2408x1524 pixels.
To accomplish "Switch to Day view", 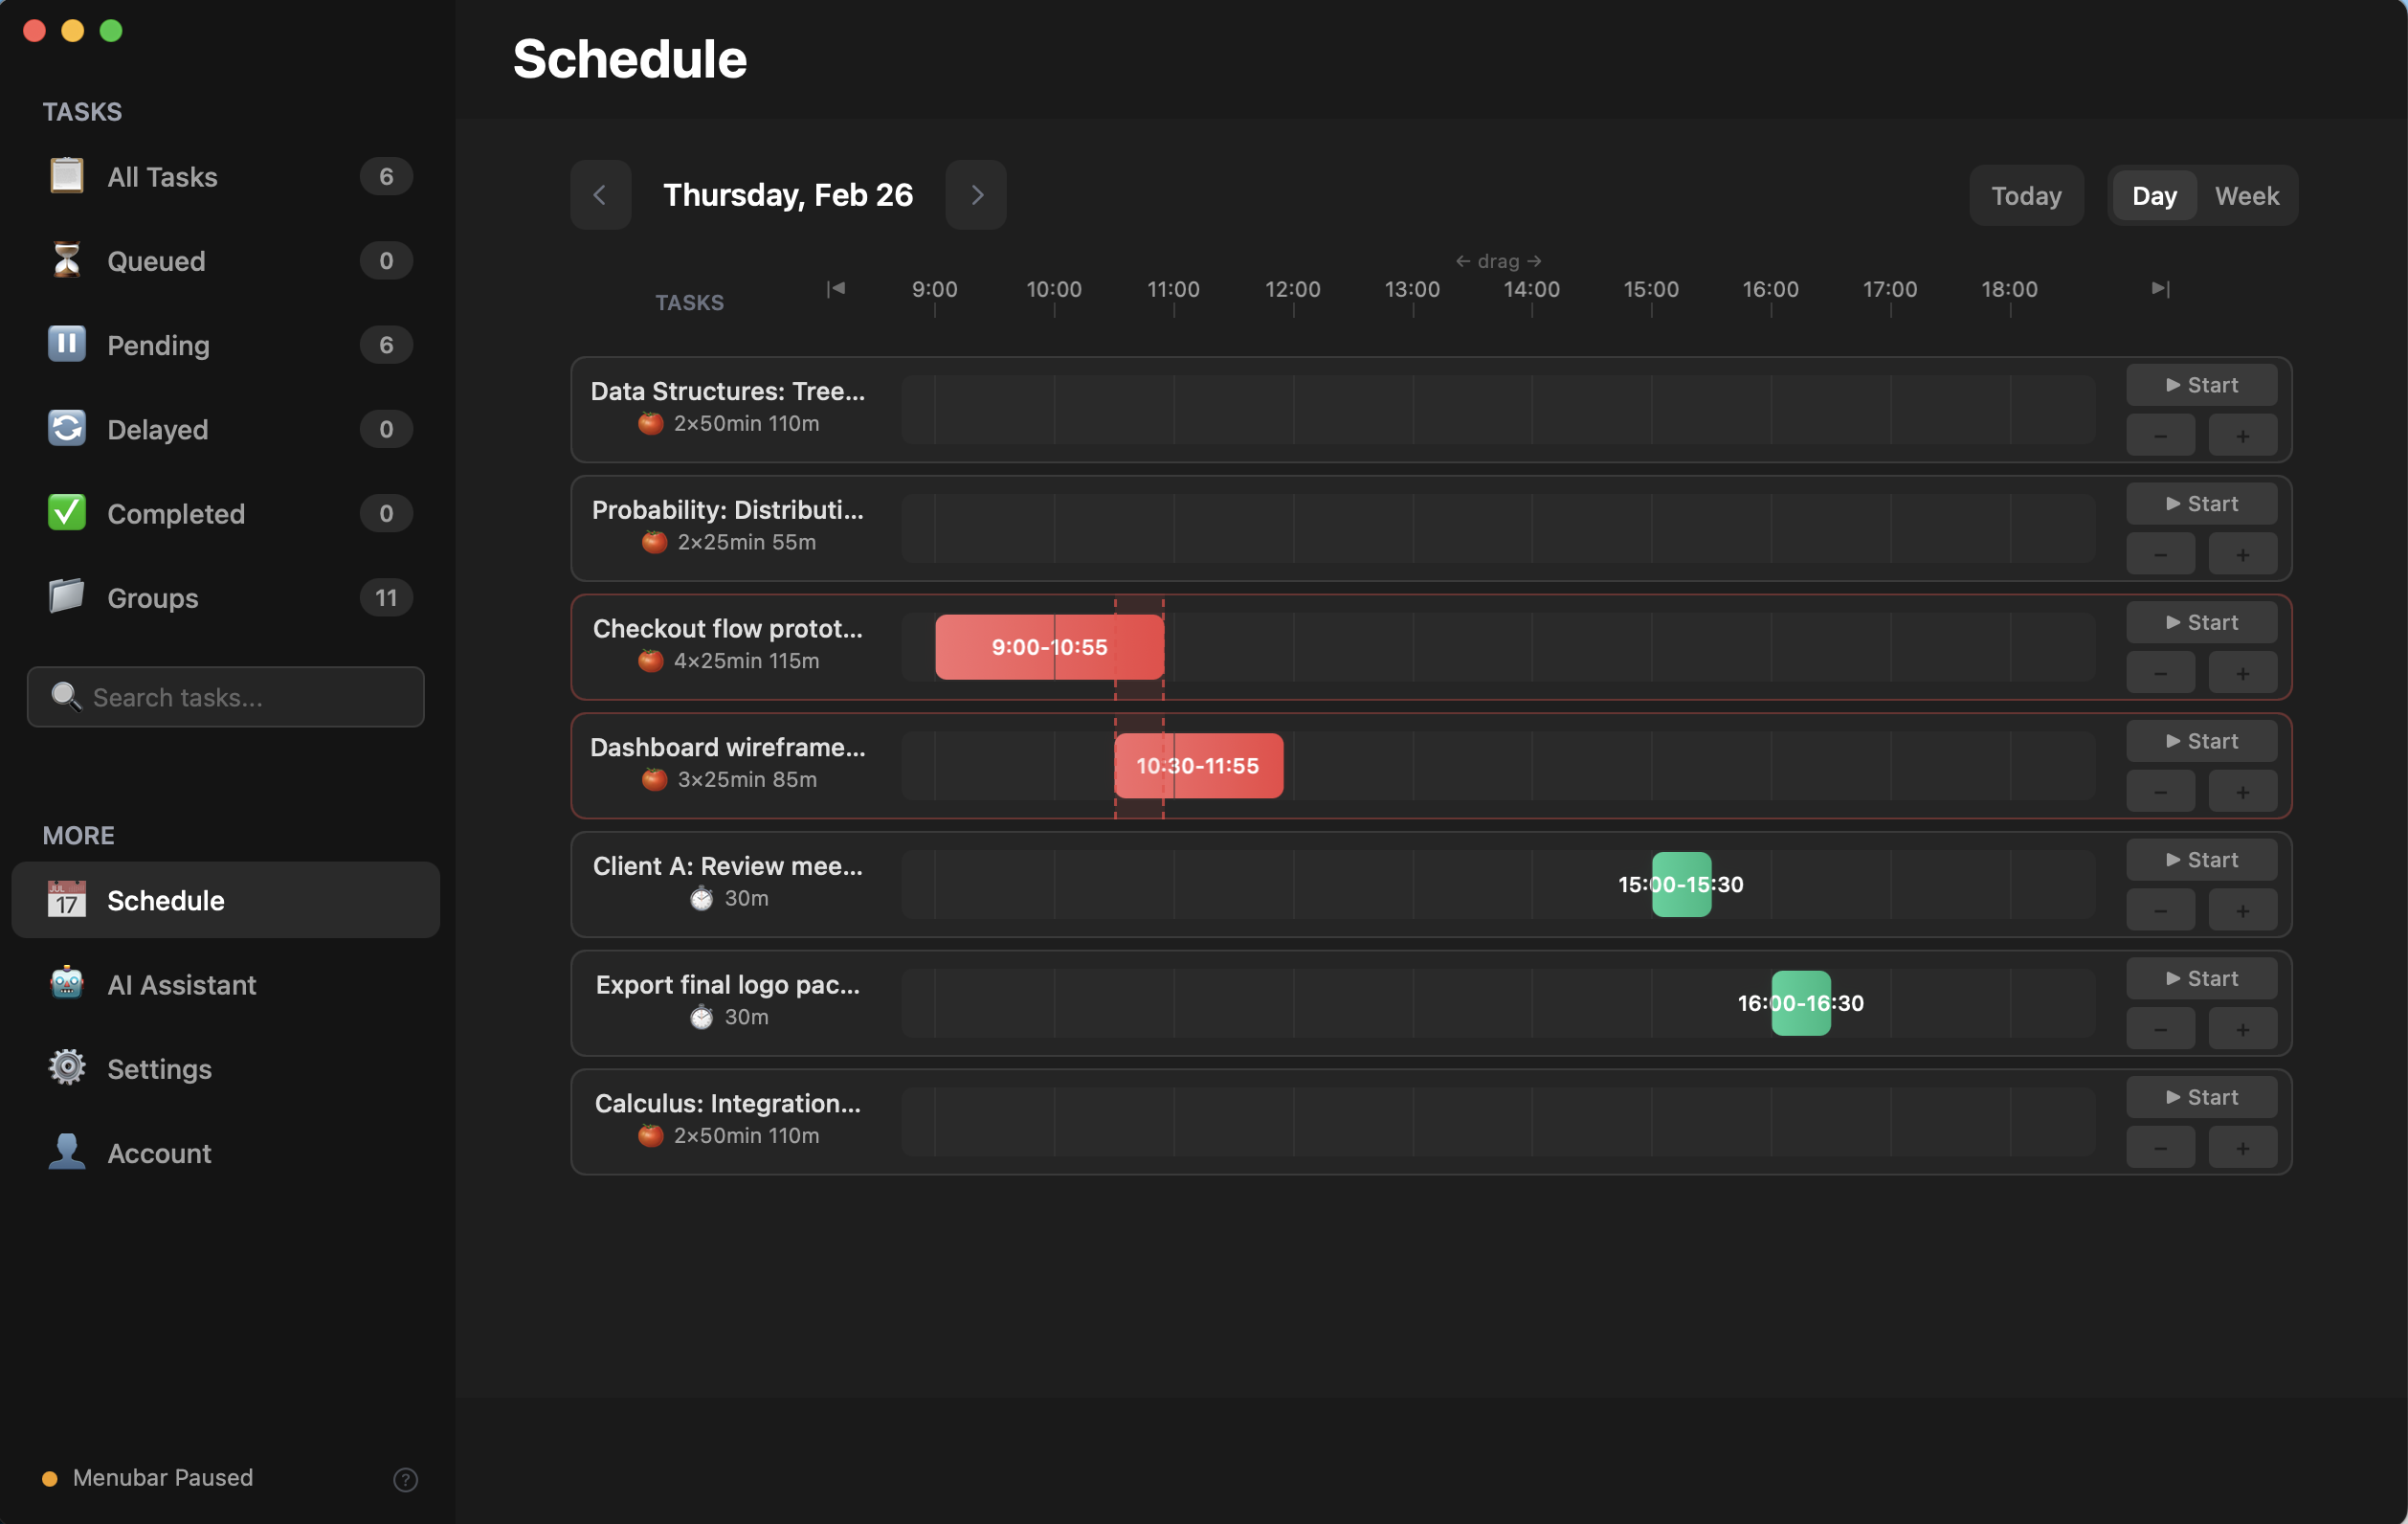I will 2153,196.
